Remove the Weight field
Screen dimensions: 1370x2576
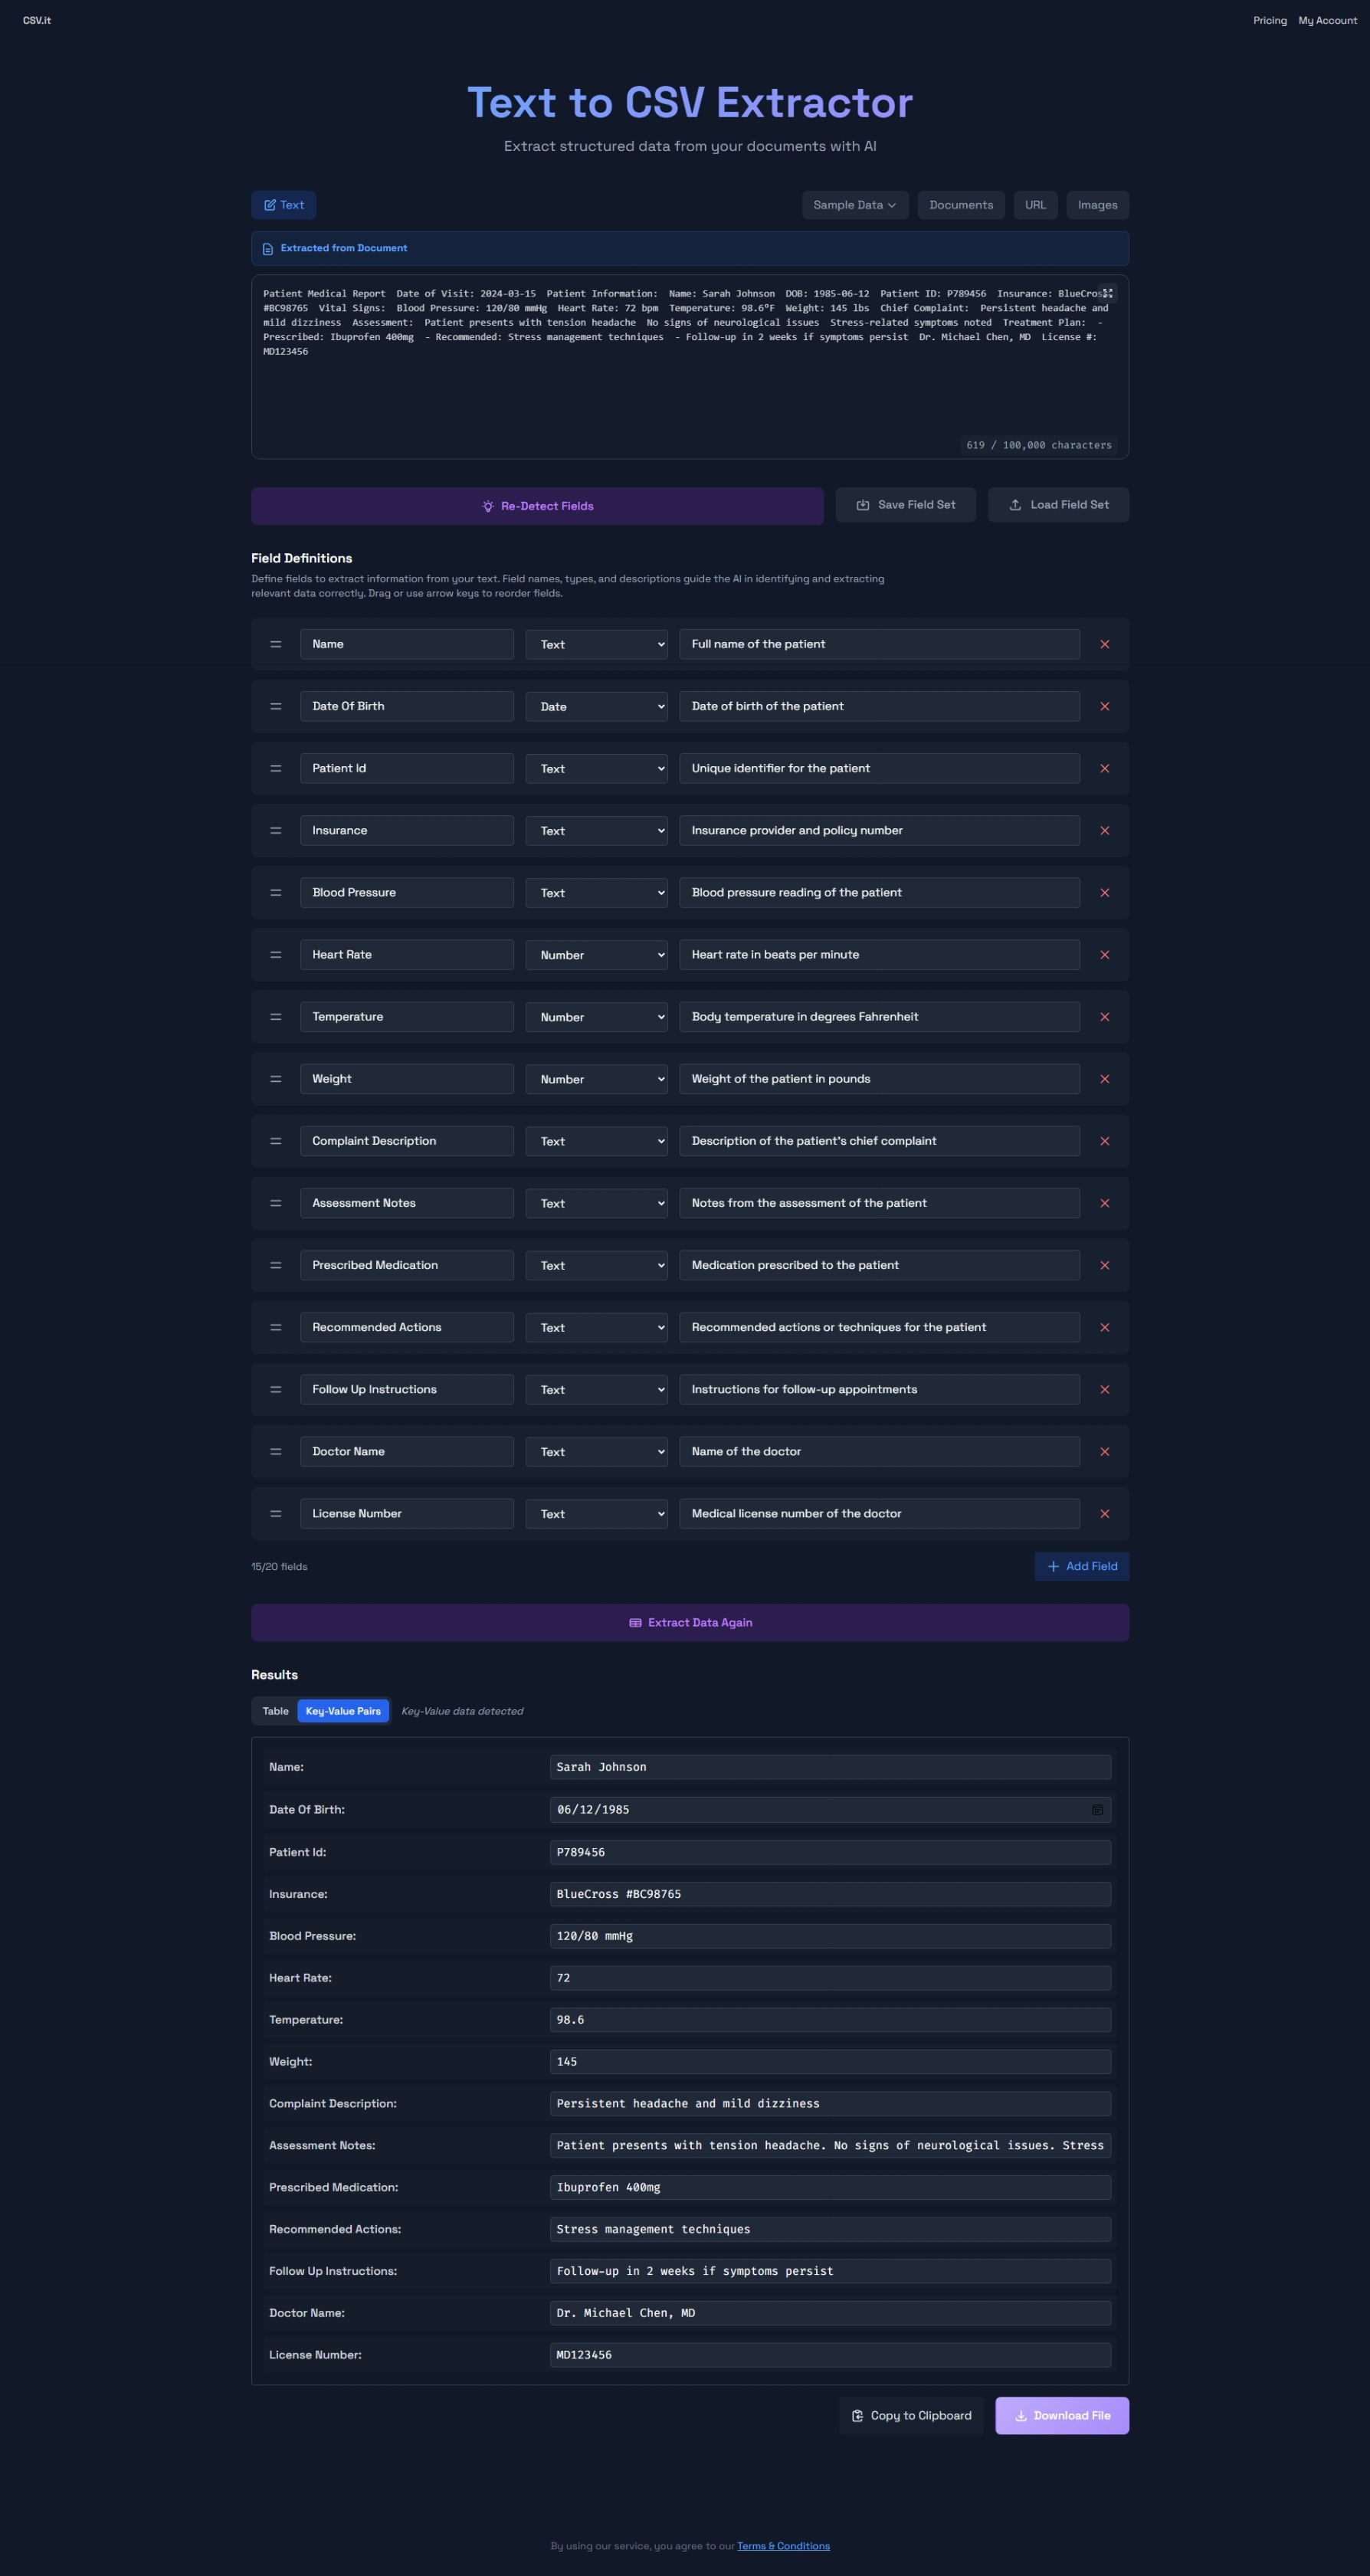coord(1104,1078)
